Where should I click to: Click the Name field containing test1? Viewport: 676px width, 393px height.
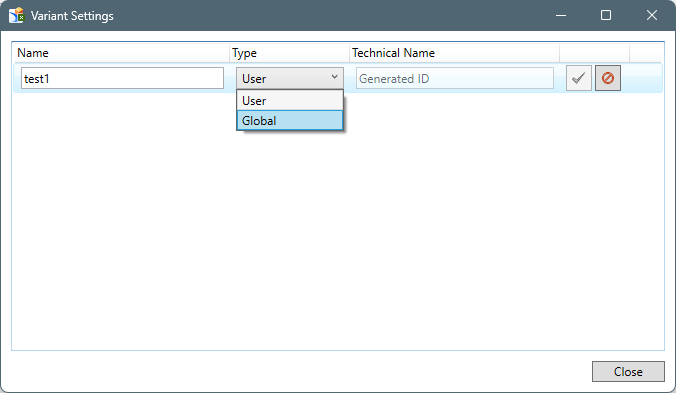pos(122,78)
